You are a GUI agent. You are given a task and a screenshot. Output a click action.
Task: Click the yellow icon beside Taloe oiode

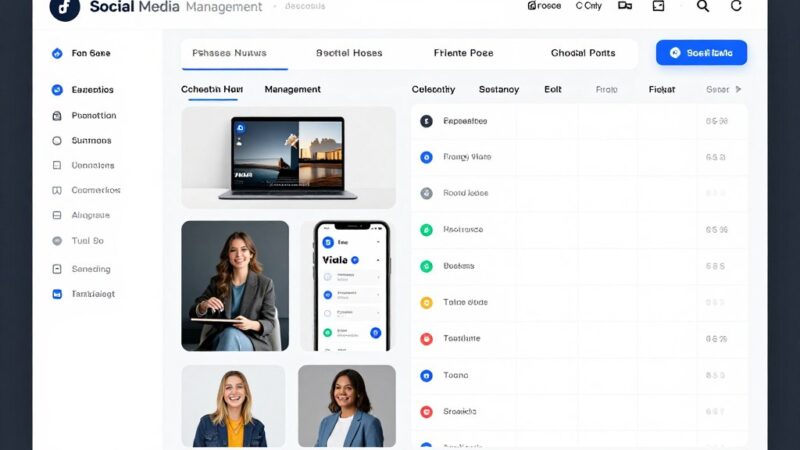point(426,303)
